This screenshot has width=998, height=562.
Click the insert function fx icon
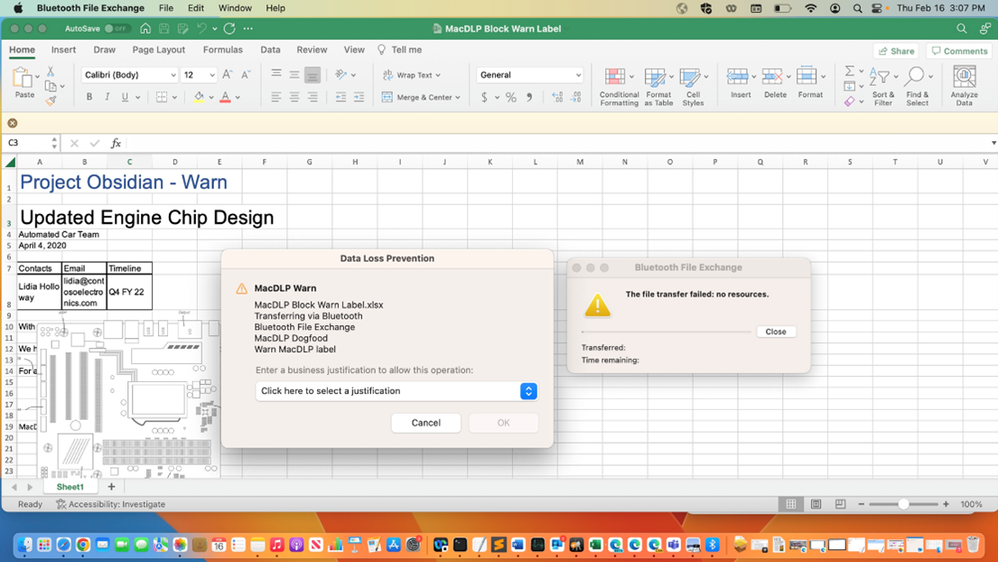(116, 143)
